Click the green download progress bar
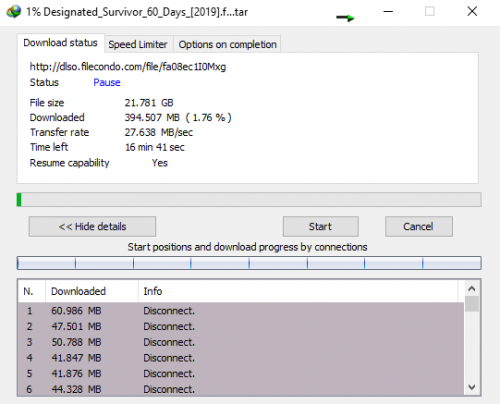The image size is (500, 404). coord(249,200)
